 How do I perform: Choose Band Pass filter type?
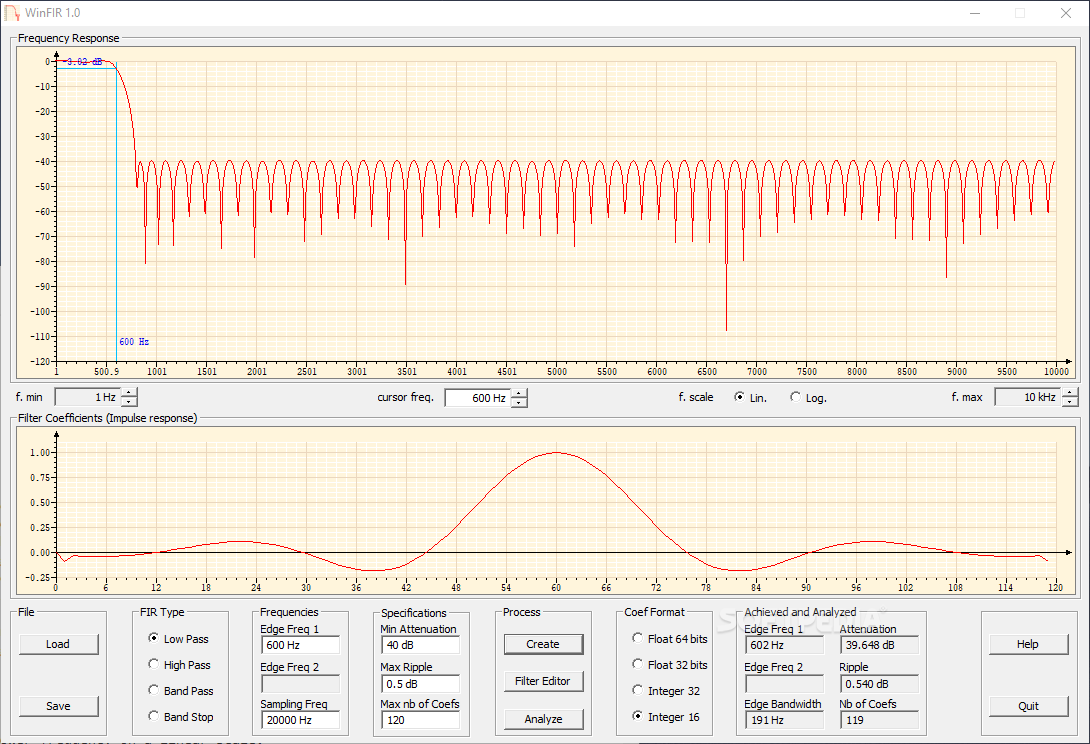coord(180,690)
